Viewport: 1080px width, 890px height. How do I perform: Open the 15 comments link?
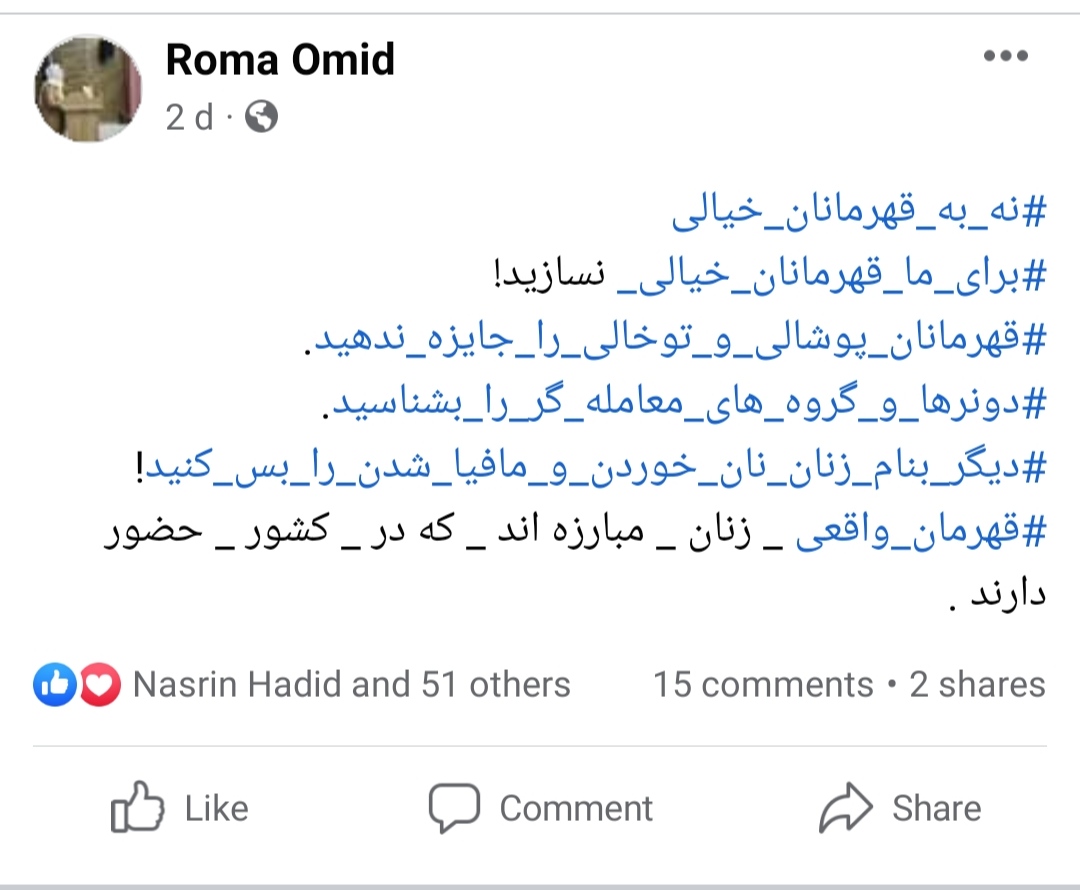tap(763, 685)
